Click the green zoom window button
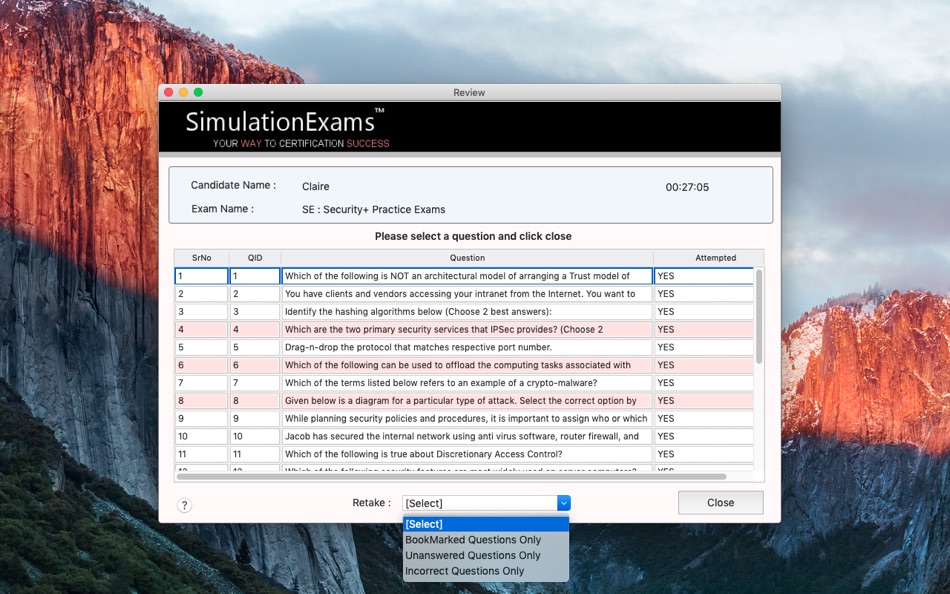Image resolution: width=950 pixels, height=594 pixels. coord(198,92)
